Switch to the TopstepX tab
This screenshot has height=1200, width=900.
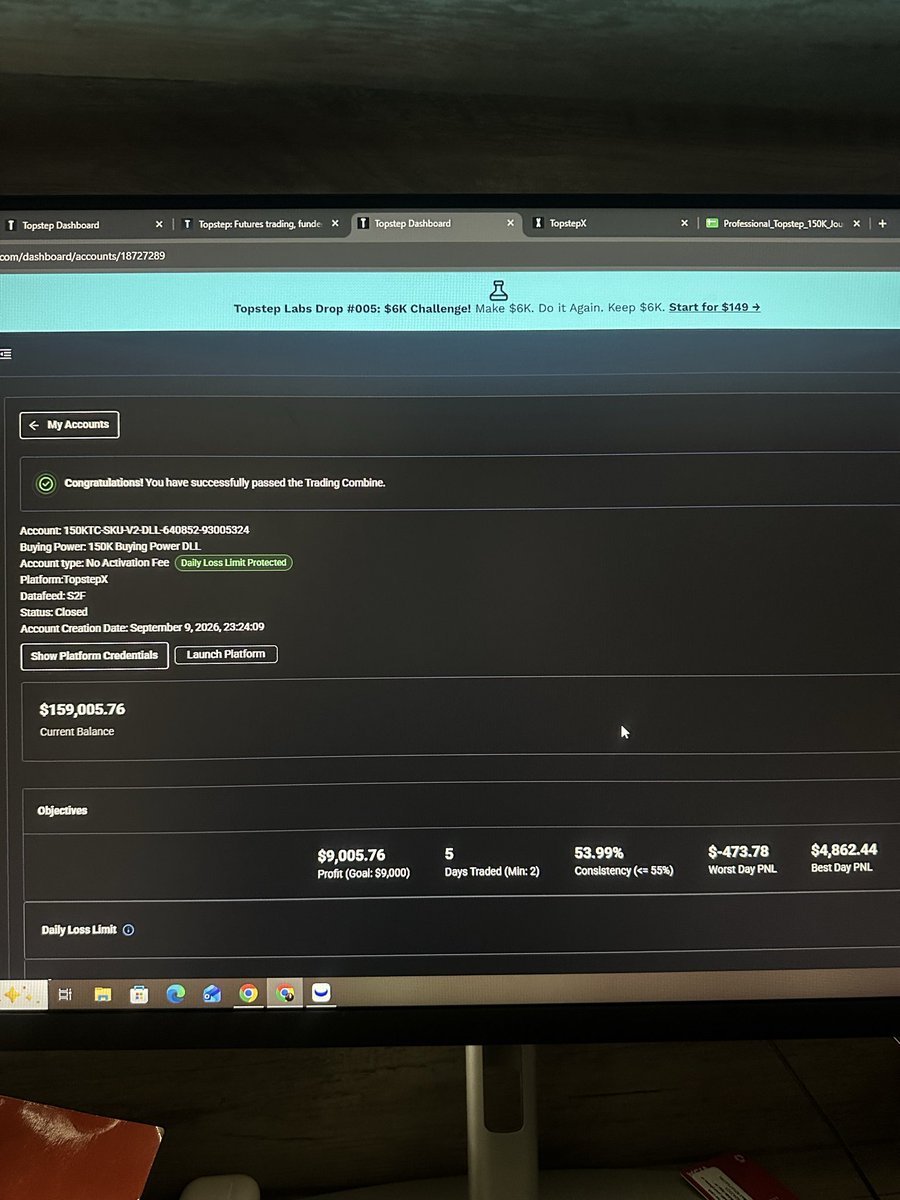[612, 225]
